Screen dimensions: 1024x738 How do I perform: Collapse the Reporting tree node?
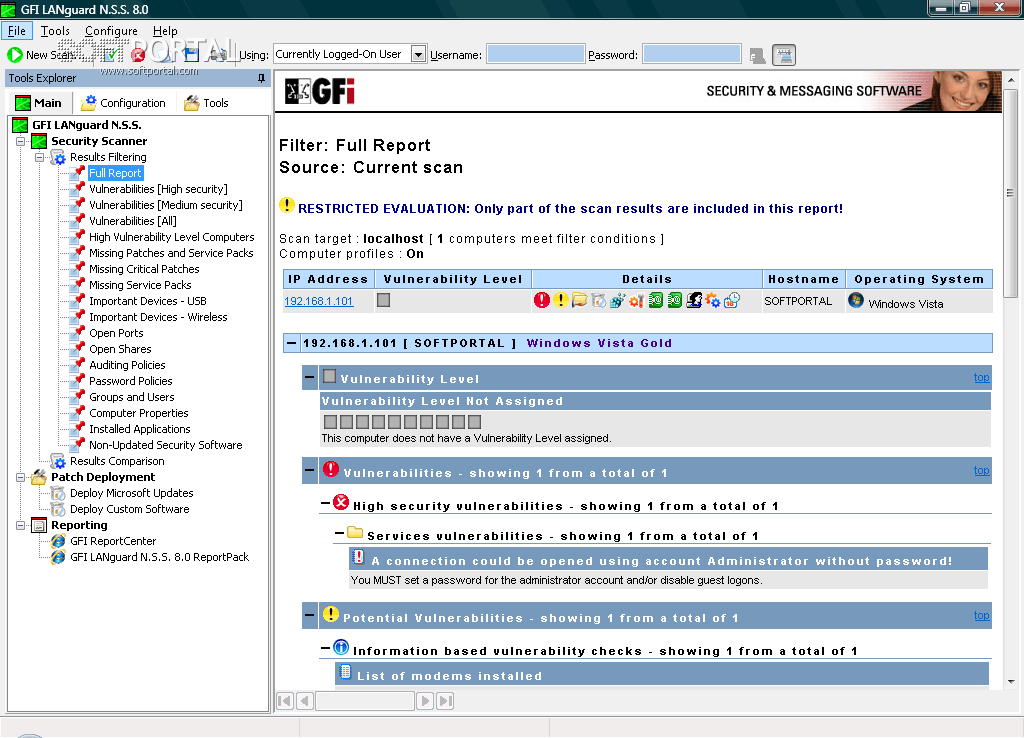coord(20,525)
